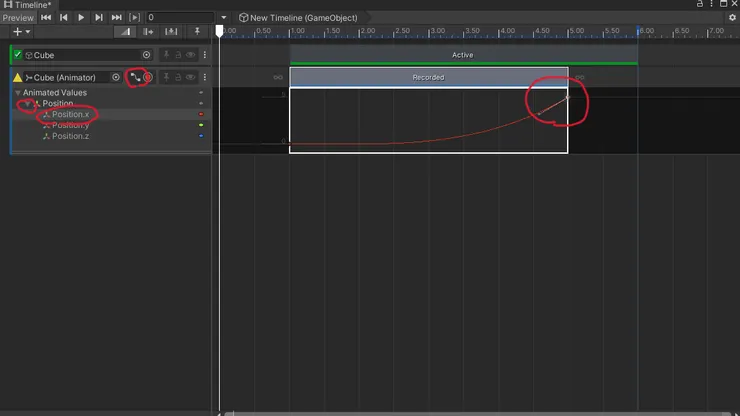The height and width of the screenshot is (416, 740).
Task: Mute the Cube activation track via eye icon
Action: pos(190,55)
